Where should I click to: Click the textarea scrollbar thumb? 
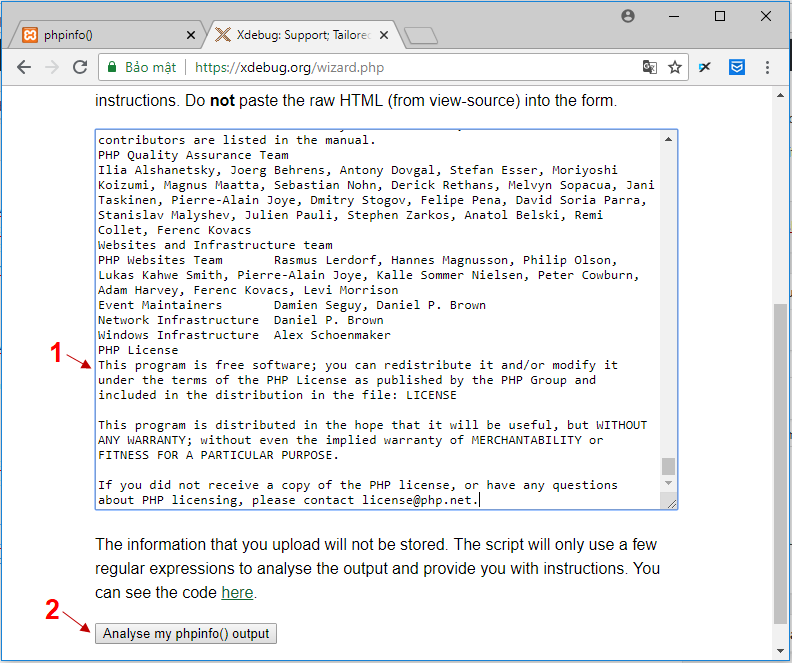pyautogui.click(x=668, y=466)
